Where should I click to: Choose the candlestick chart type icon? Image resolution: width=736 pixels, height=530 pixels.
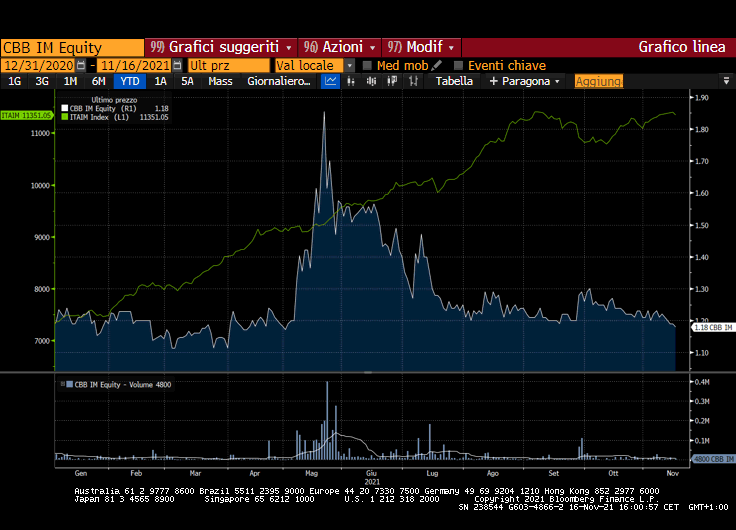coord(374,82)
